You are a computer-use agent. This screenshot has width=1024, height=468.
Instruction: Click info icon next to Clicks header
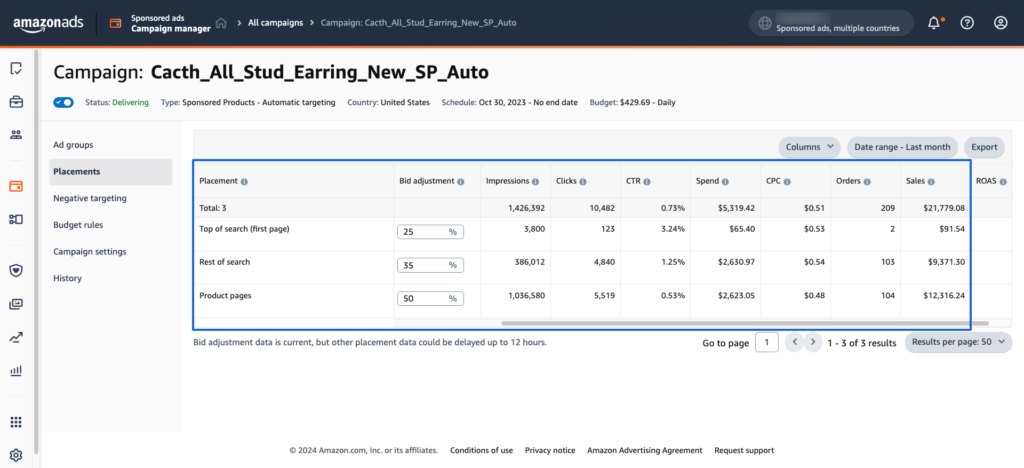tap(583, 181)
